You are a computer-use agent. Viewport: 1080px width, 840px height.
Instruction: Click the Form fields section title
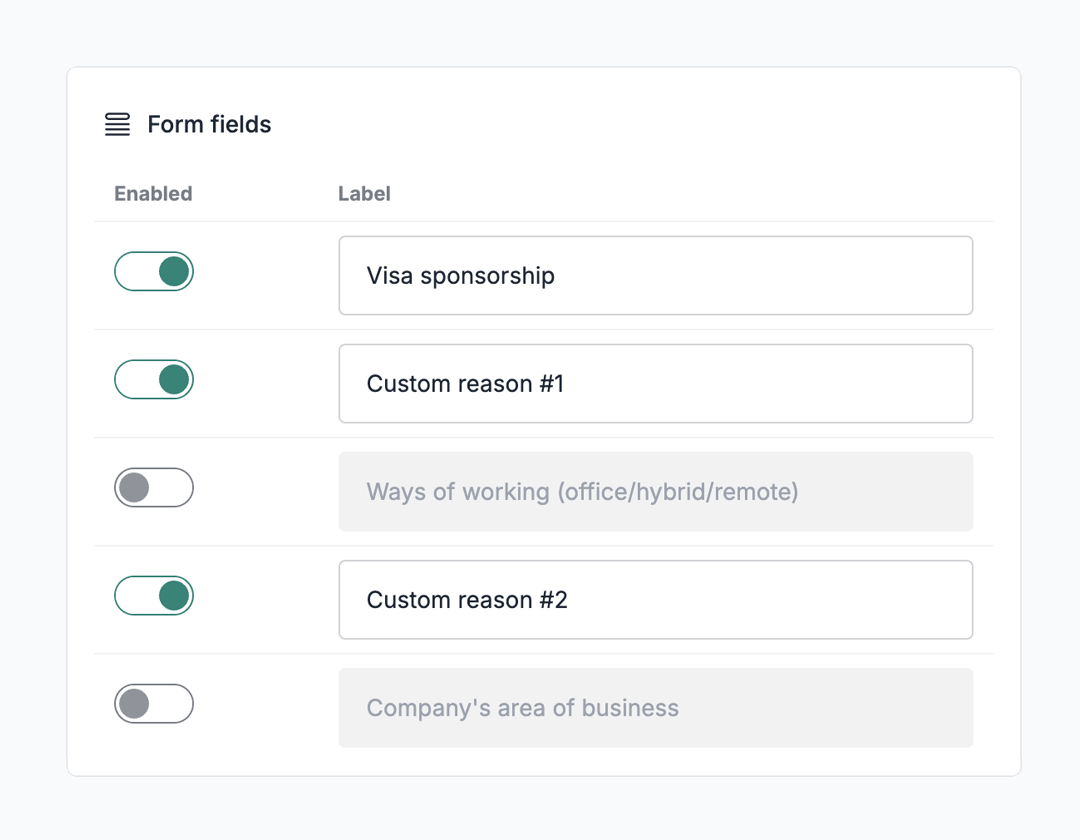point(209,125)
